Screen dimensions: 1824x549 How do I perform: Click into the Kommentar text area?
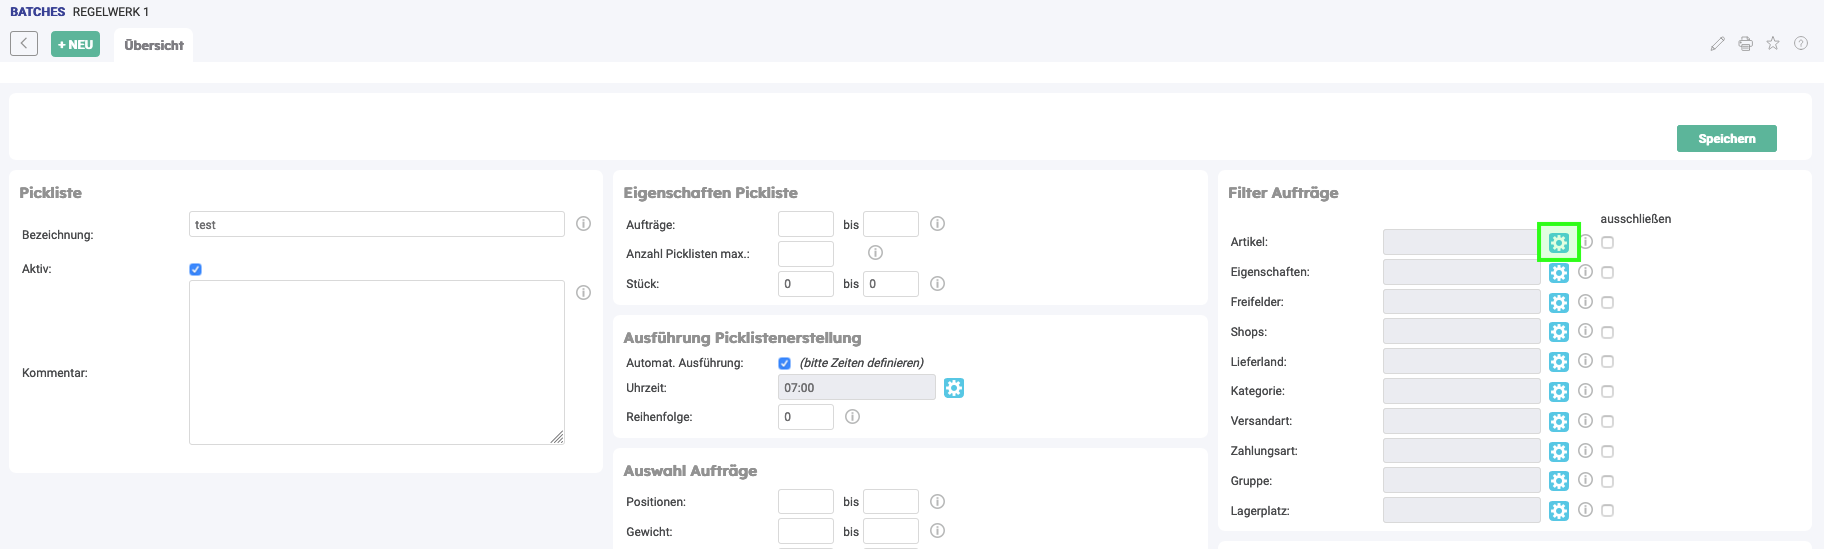pyautogui.click(x=376, y=362)
